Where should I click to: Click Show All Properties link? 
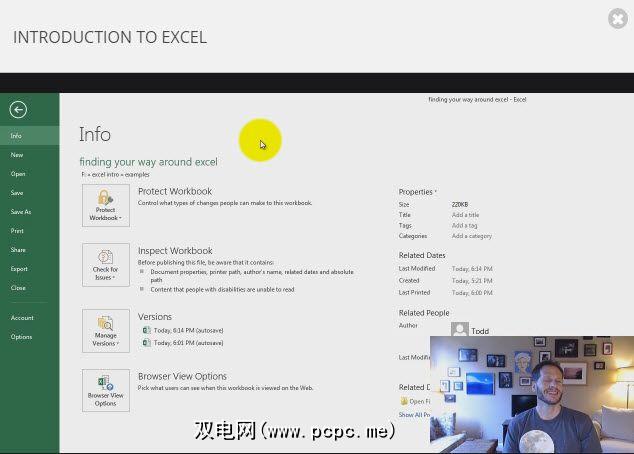click(414, 415)
